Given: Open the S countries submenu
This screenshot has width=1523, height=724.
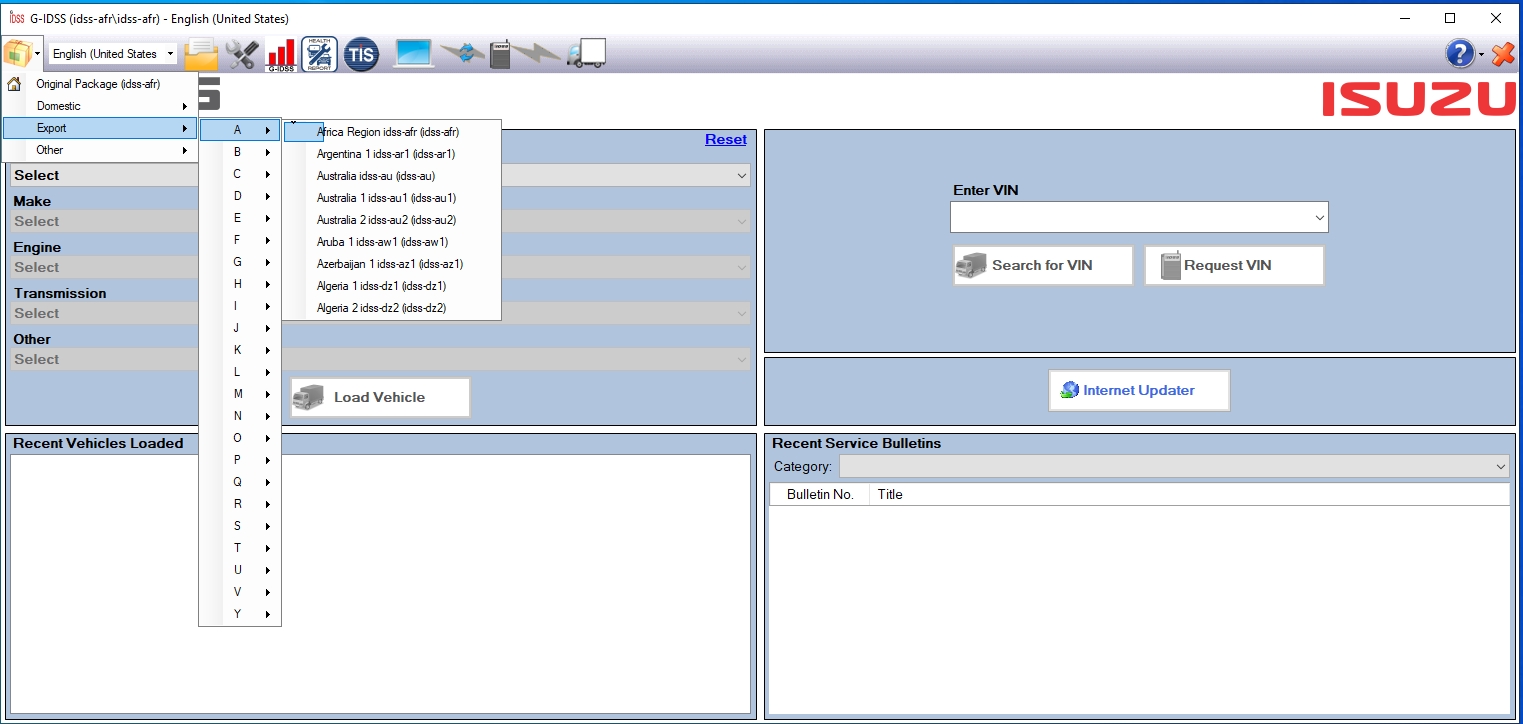Looking at the screenshot, I should tap(240, 526).
